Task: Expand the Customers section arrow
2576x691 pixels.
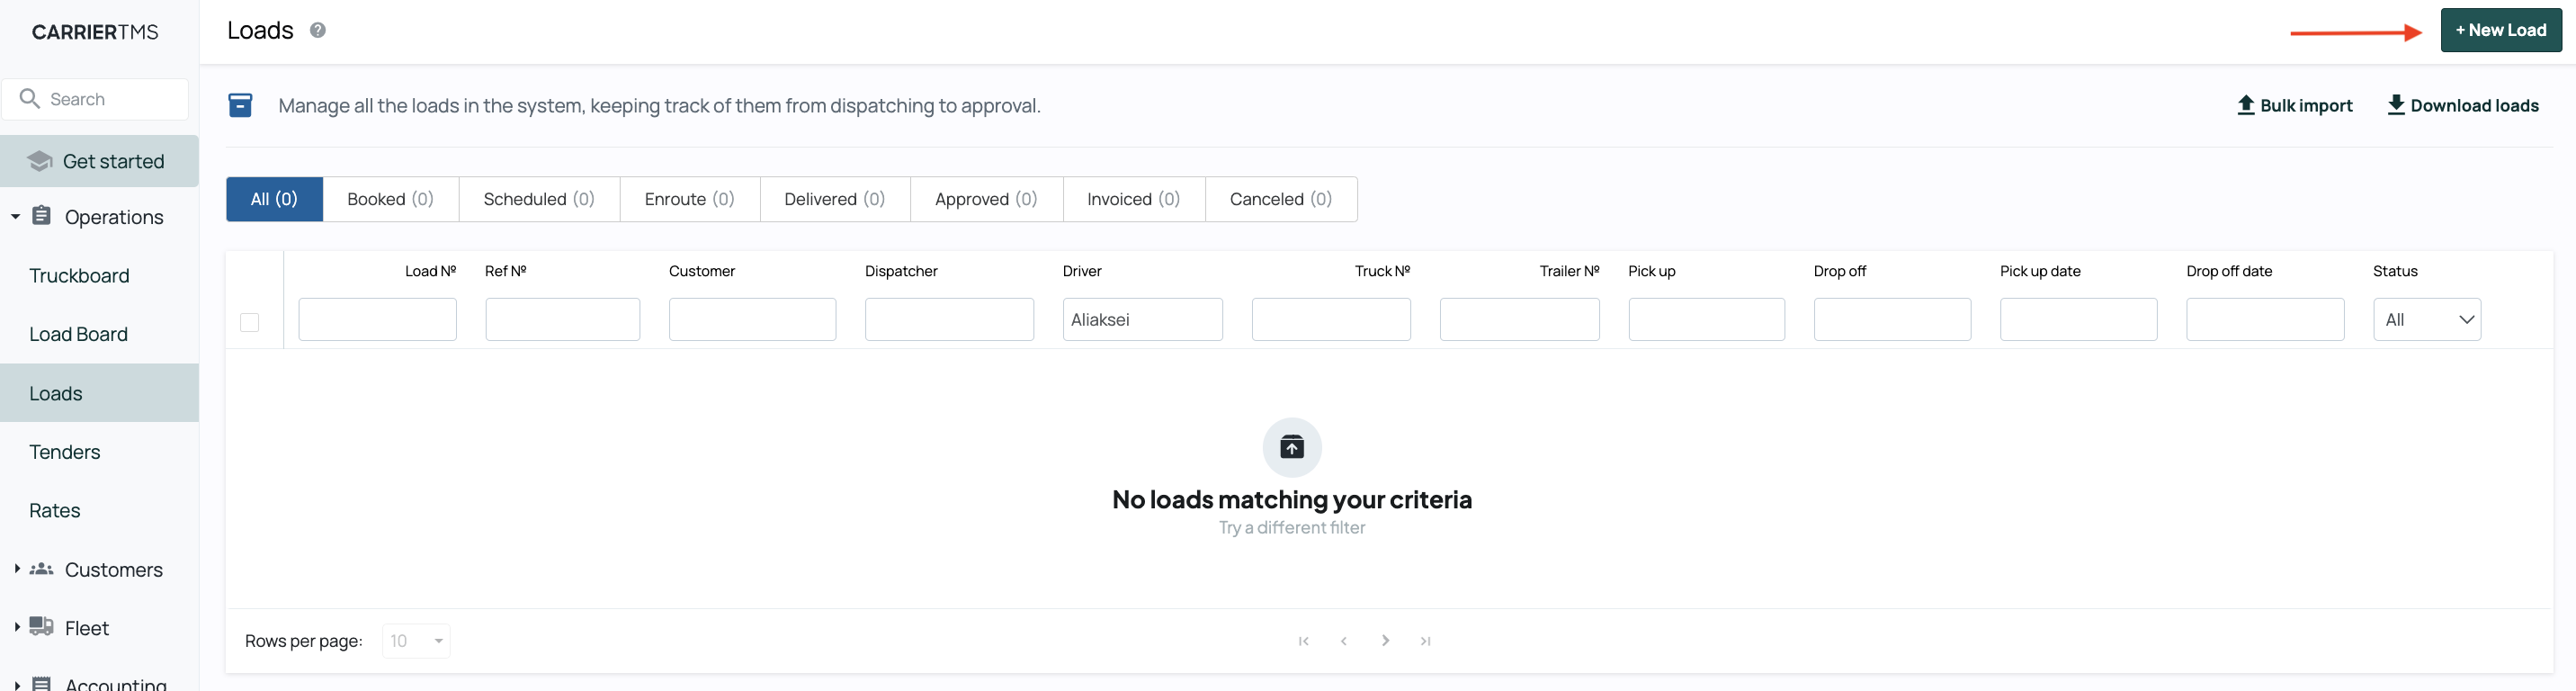Action: (x=16, y=569)
